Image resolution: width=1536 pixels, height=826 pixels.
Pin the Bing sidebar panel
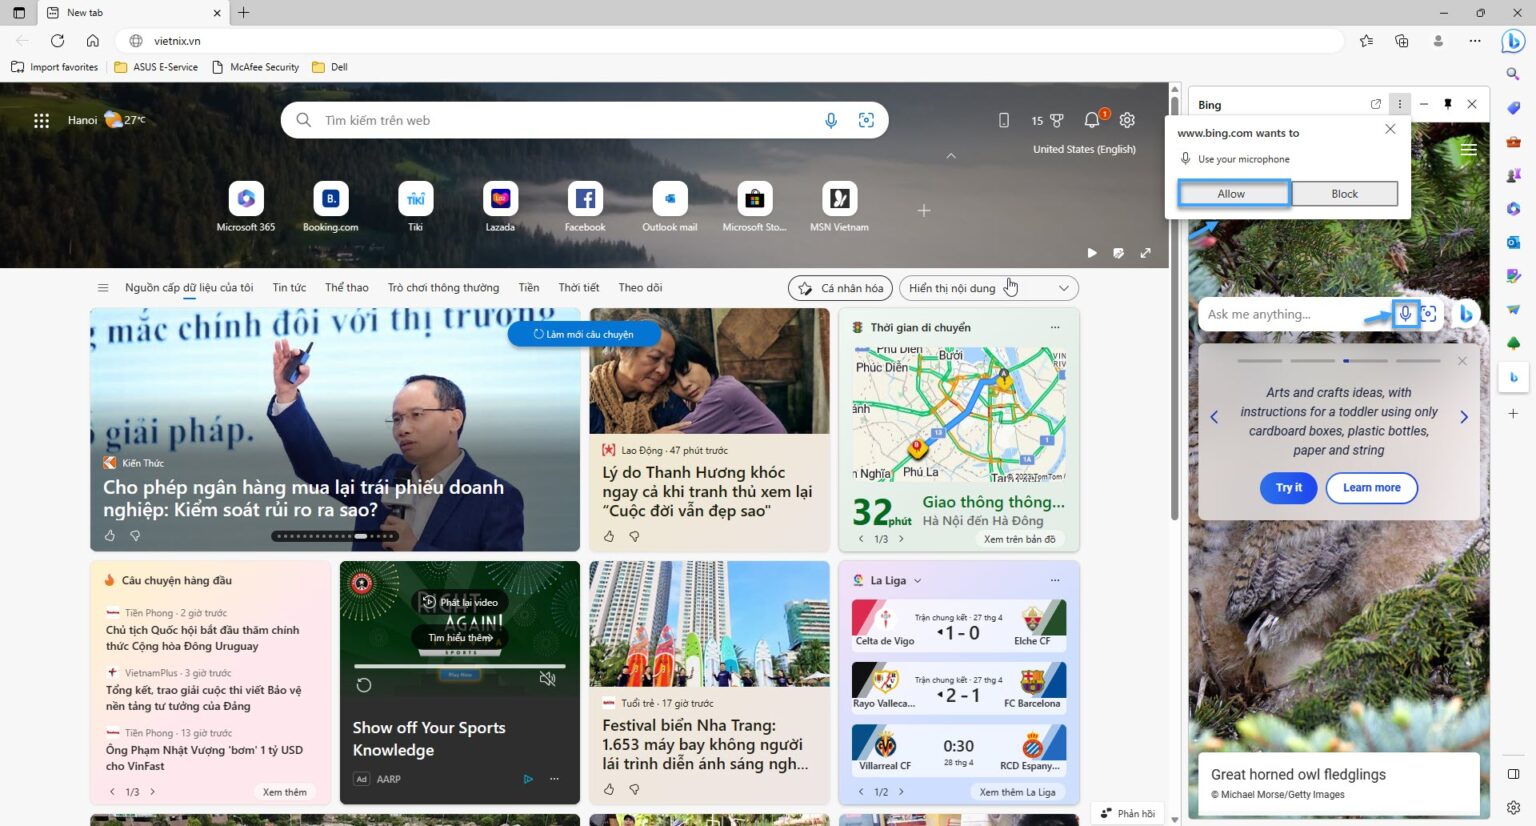tap(1447, 104)
